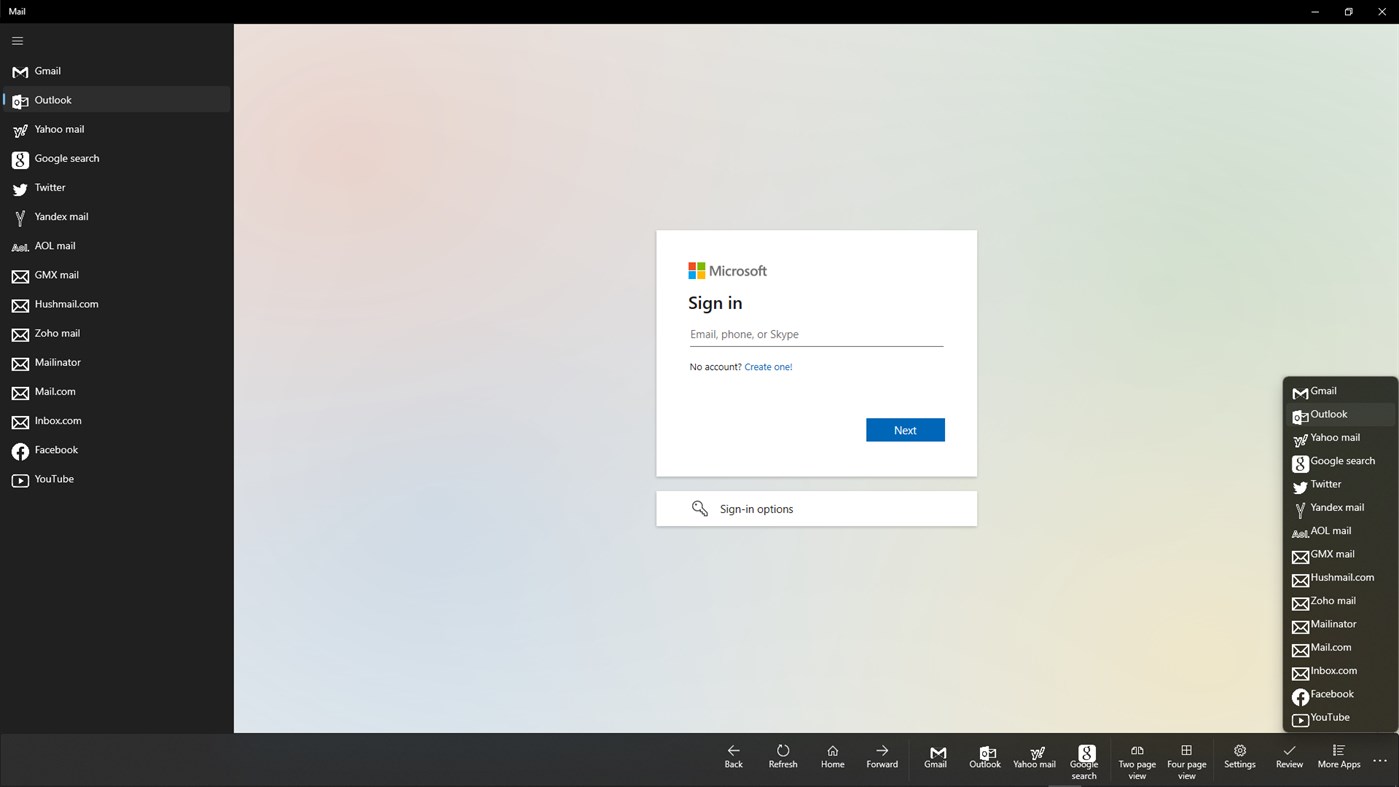This screenshot has width=1399, height=787.
Task: Refresh the current page
Action: 783,756
